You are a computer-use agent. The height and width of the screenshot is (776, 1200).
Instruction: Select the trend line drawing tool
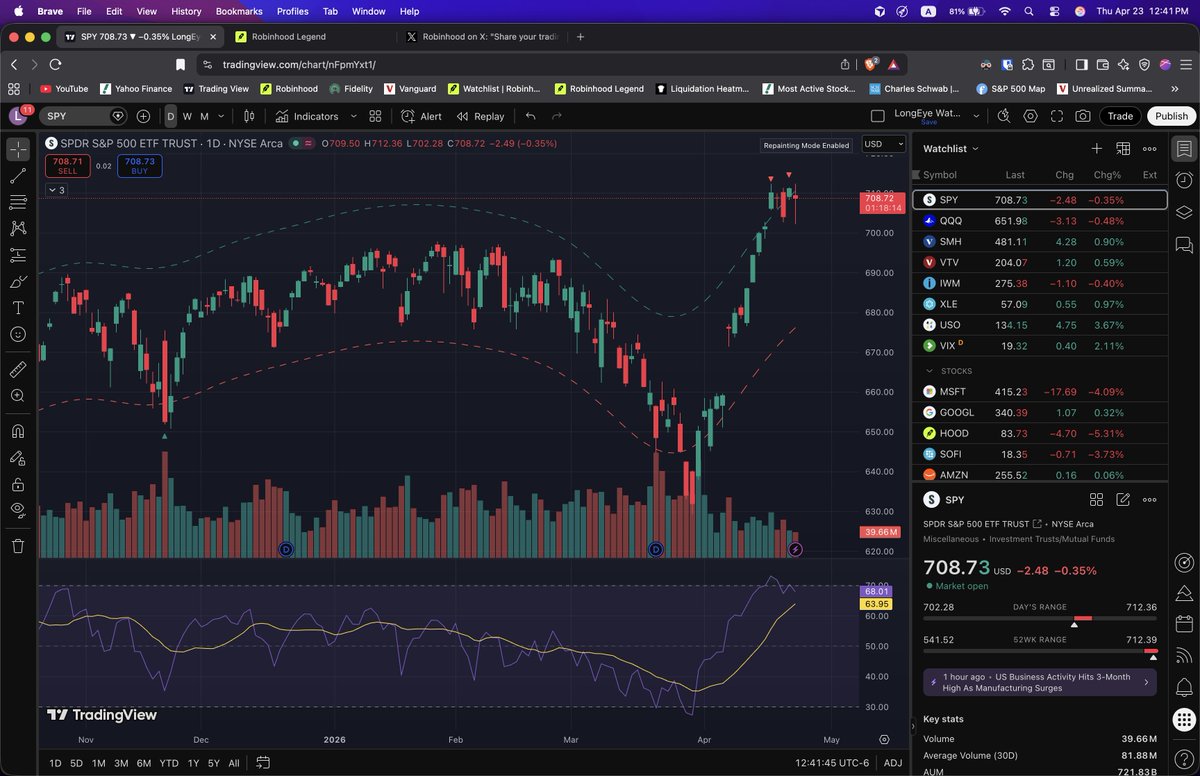18,176
